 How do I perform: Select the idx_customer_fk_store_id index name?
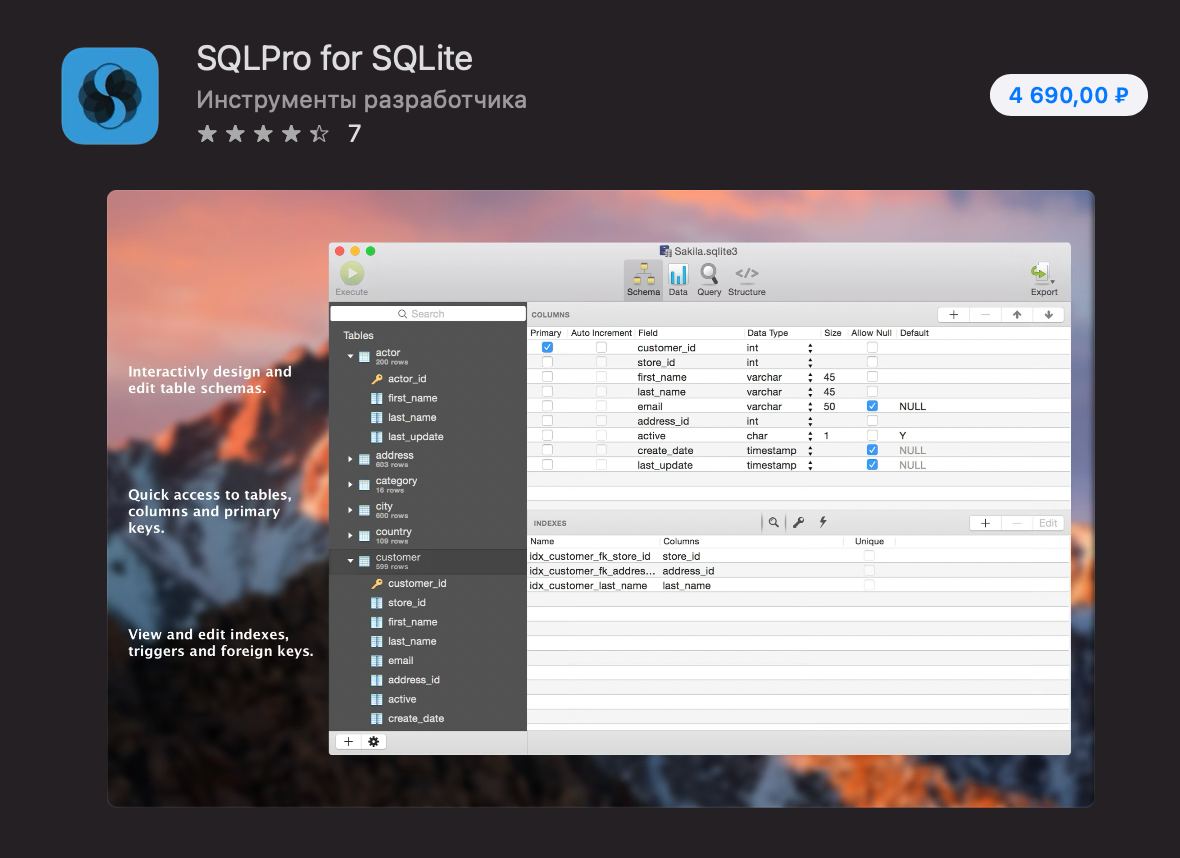click(589, 556)
